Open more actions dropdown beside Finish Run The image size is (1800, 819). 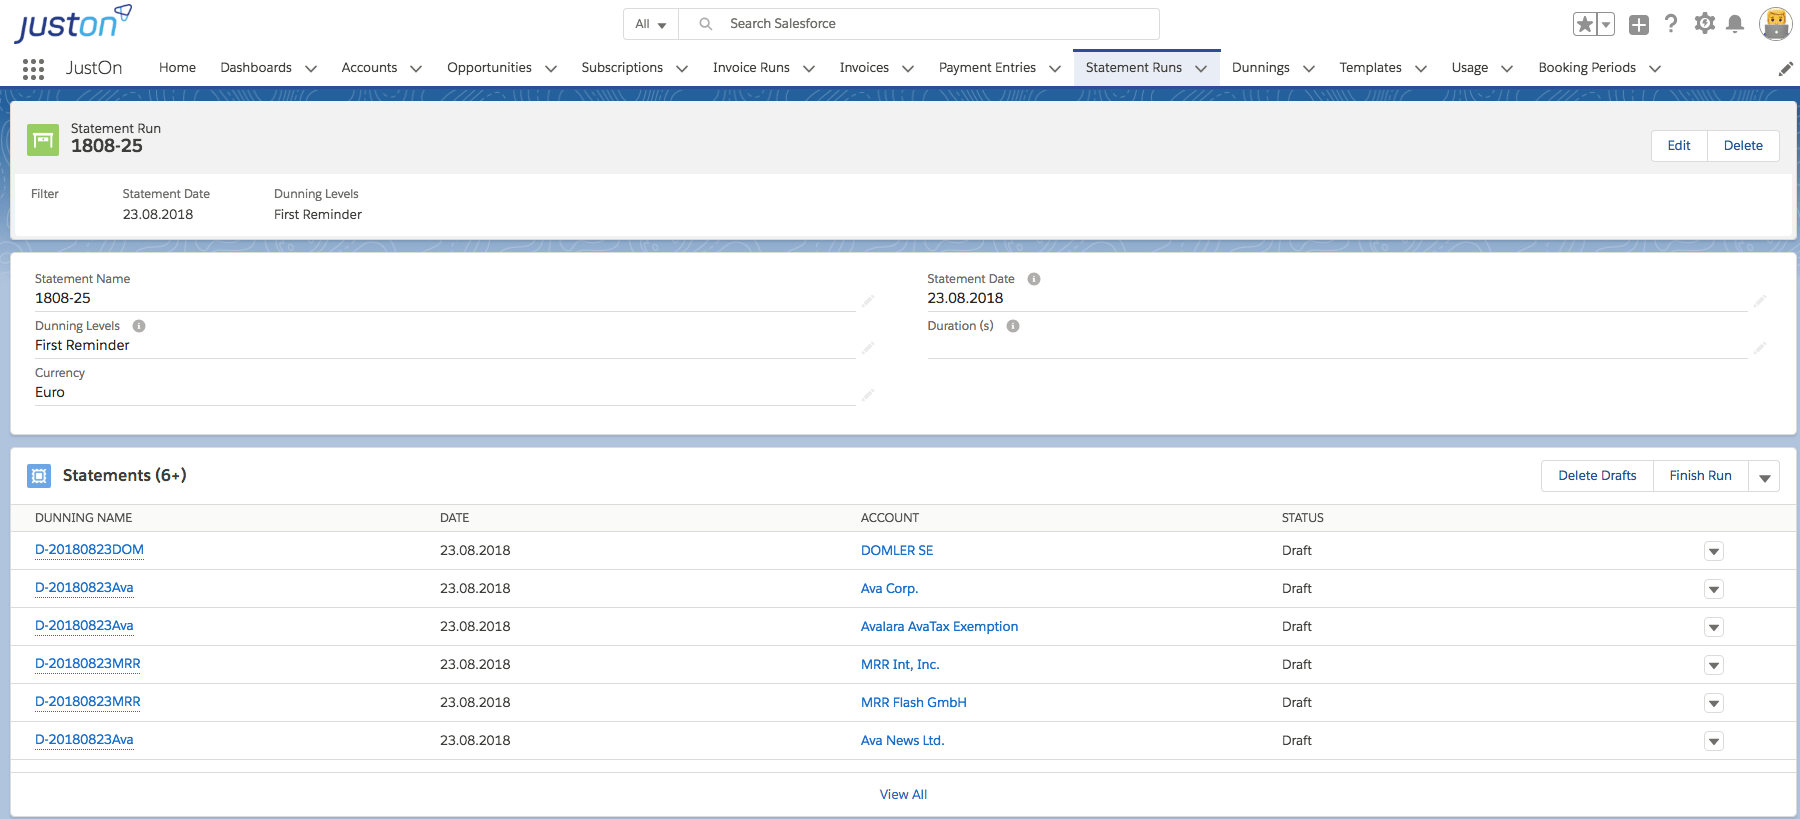point(1764,476)
